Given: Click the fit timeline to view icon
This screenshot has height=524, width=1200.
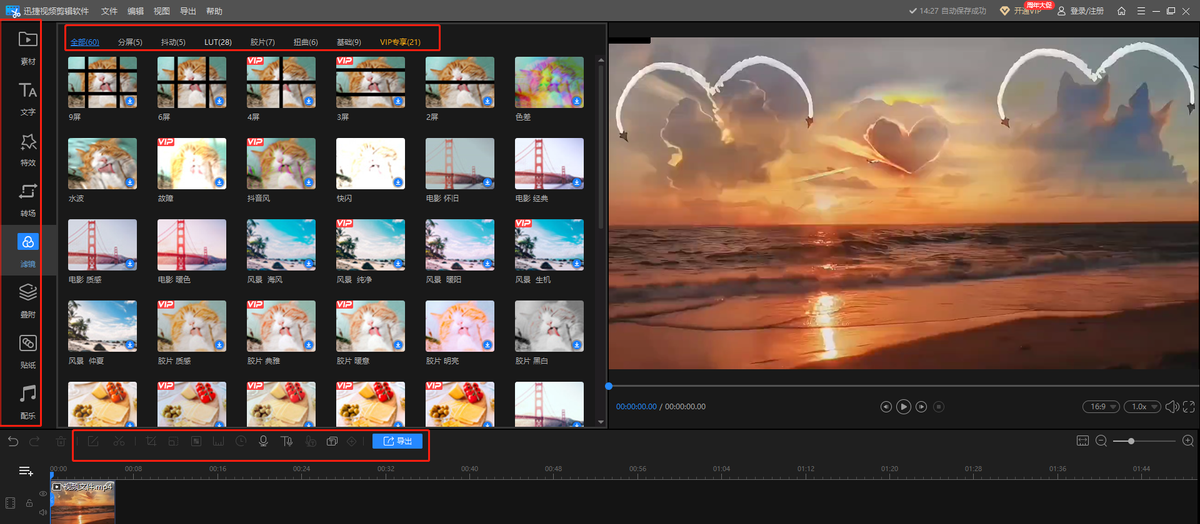Looking at the screenshot, I should [1082, 441].
